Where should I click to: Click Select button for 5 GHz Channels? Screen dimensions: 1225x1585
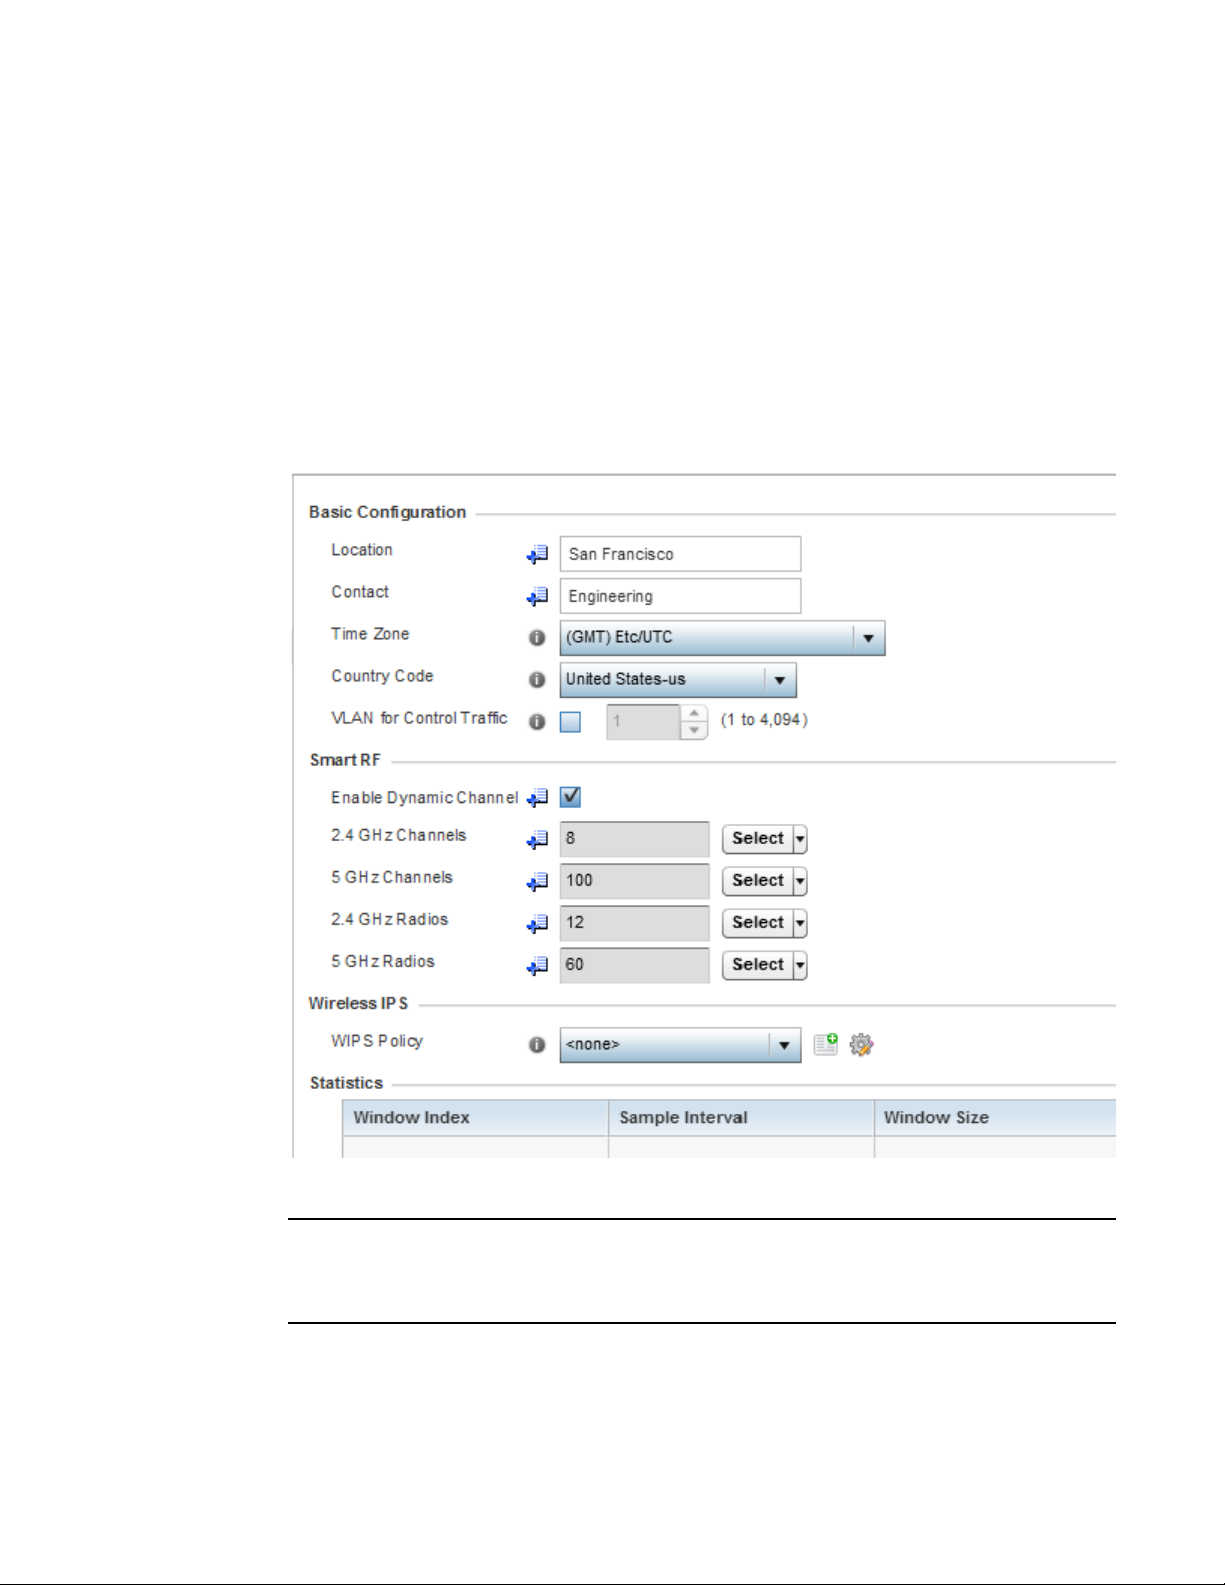click(758, 881)
